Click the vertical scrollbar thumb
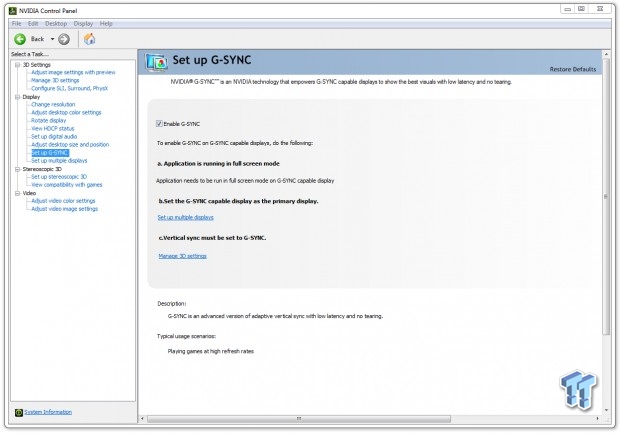This screenshot has height=434, width=620. (x=606, y=196)
